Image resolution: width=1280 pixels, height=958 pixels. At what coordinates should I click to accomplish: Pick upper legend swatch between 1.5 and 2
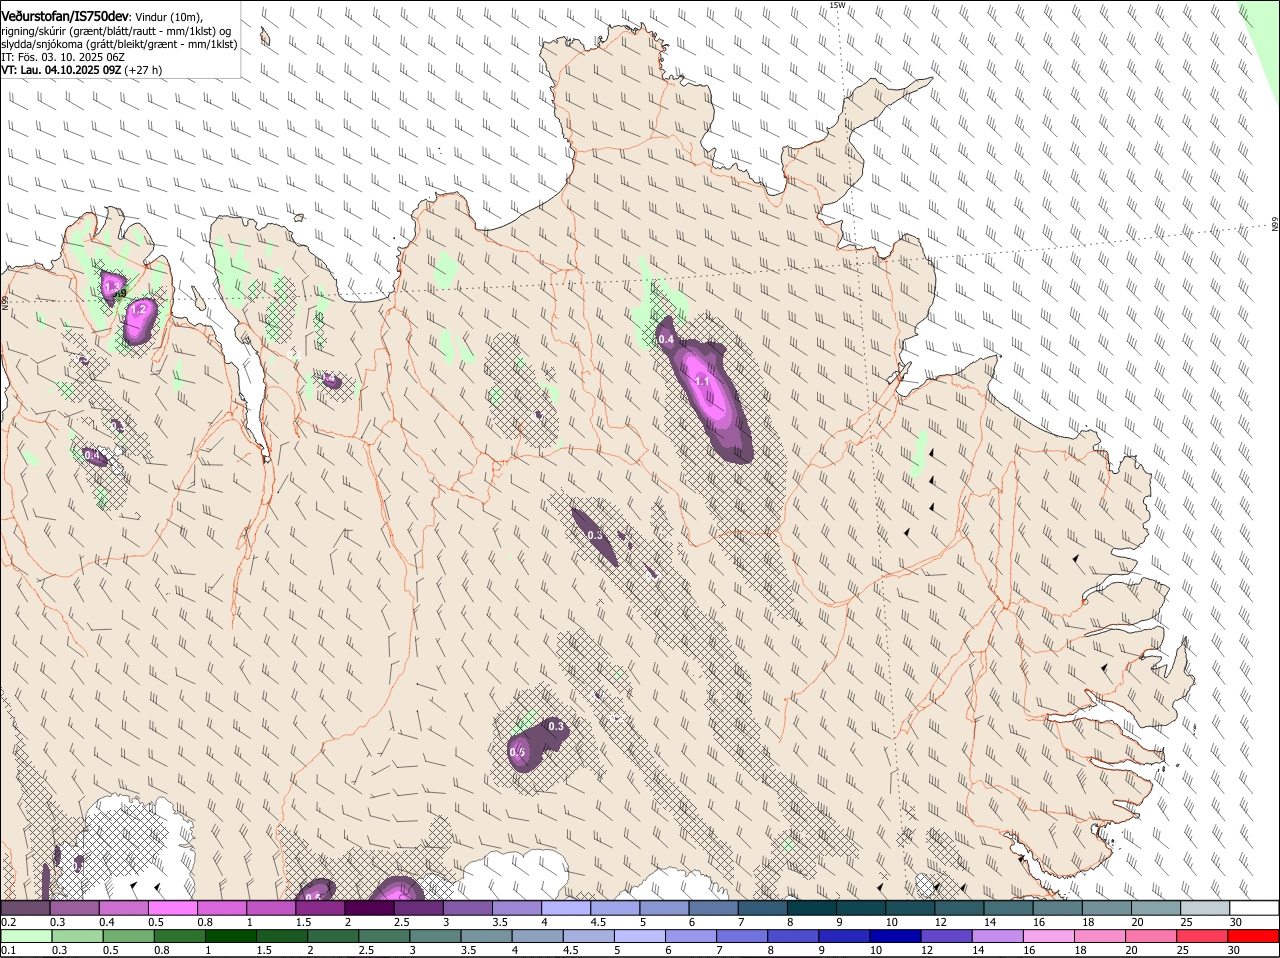pyautogui.click(x=320, y=908)
